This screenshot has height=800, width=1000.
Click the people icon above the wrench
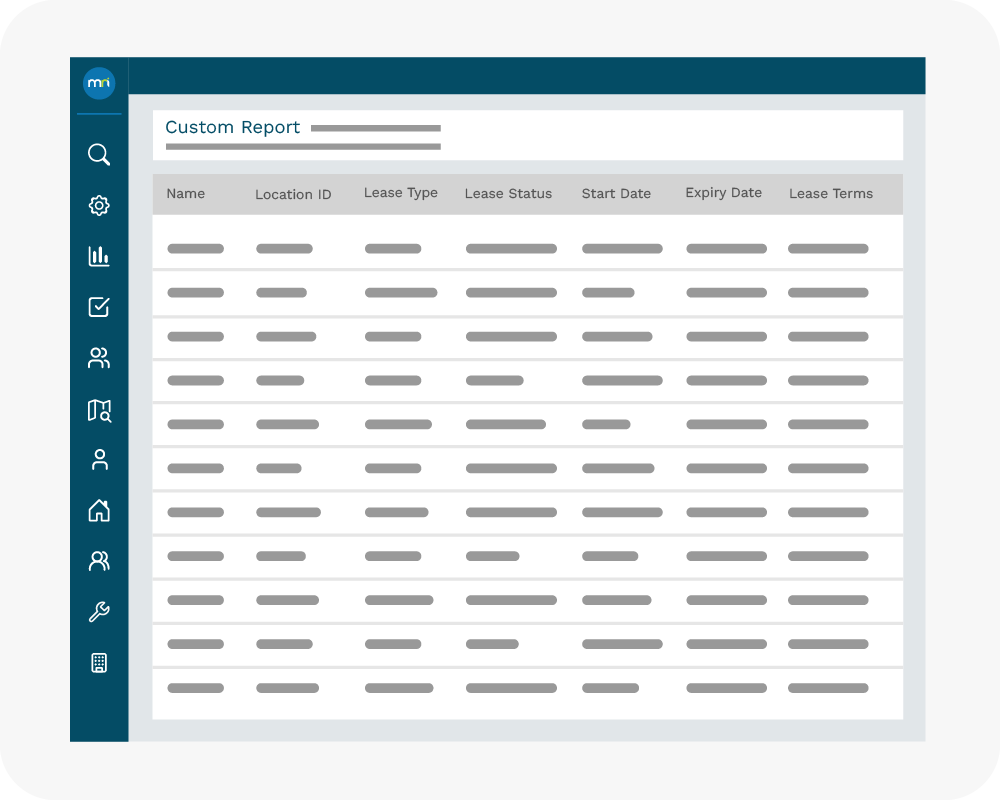point(99,561)
